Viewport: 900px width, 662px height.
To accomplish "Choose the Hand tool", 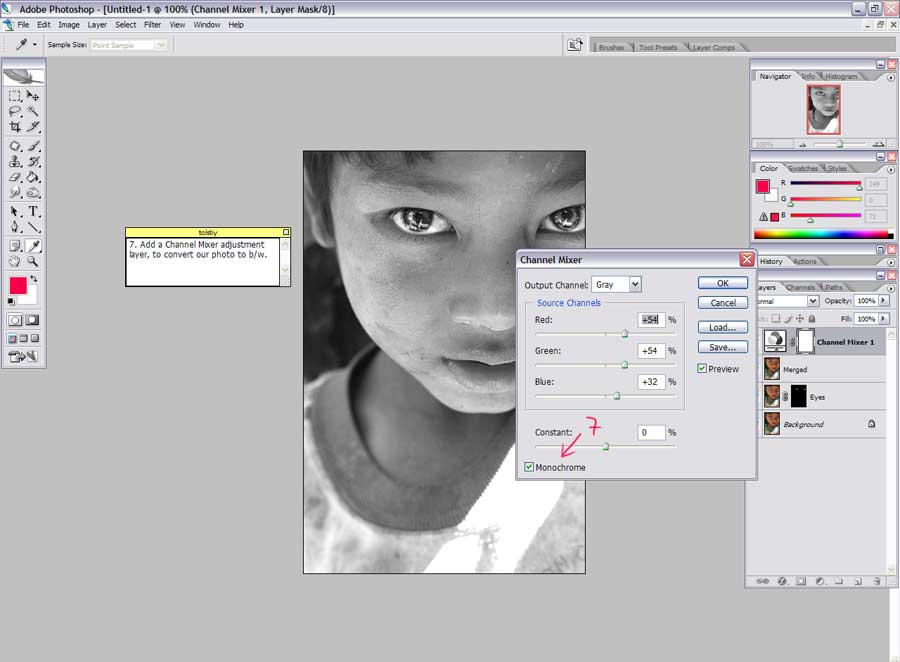I will click(15, 262).
